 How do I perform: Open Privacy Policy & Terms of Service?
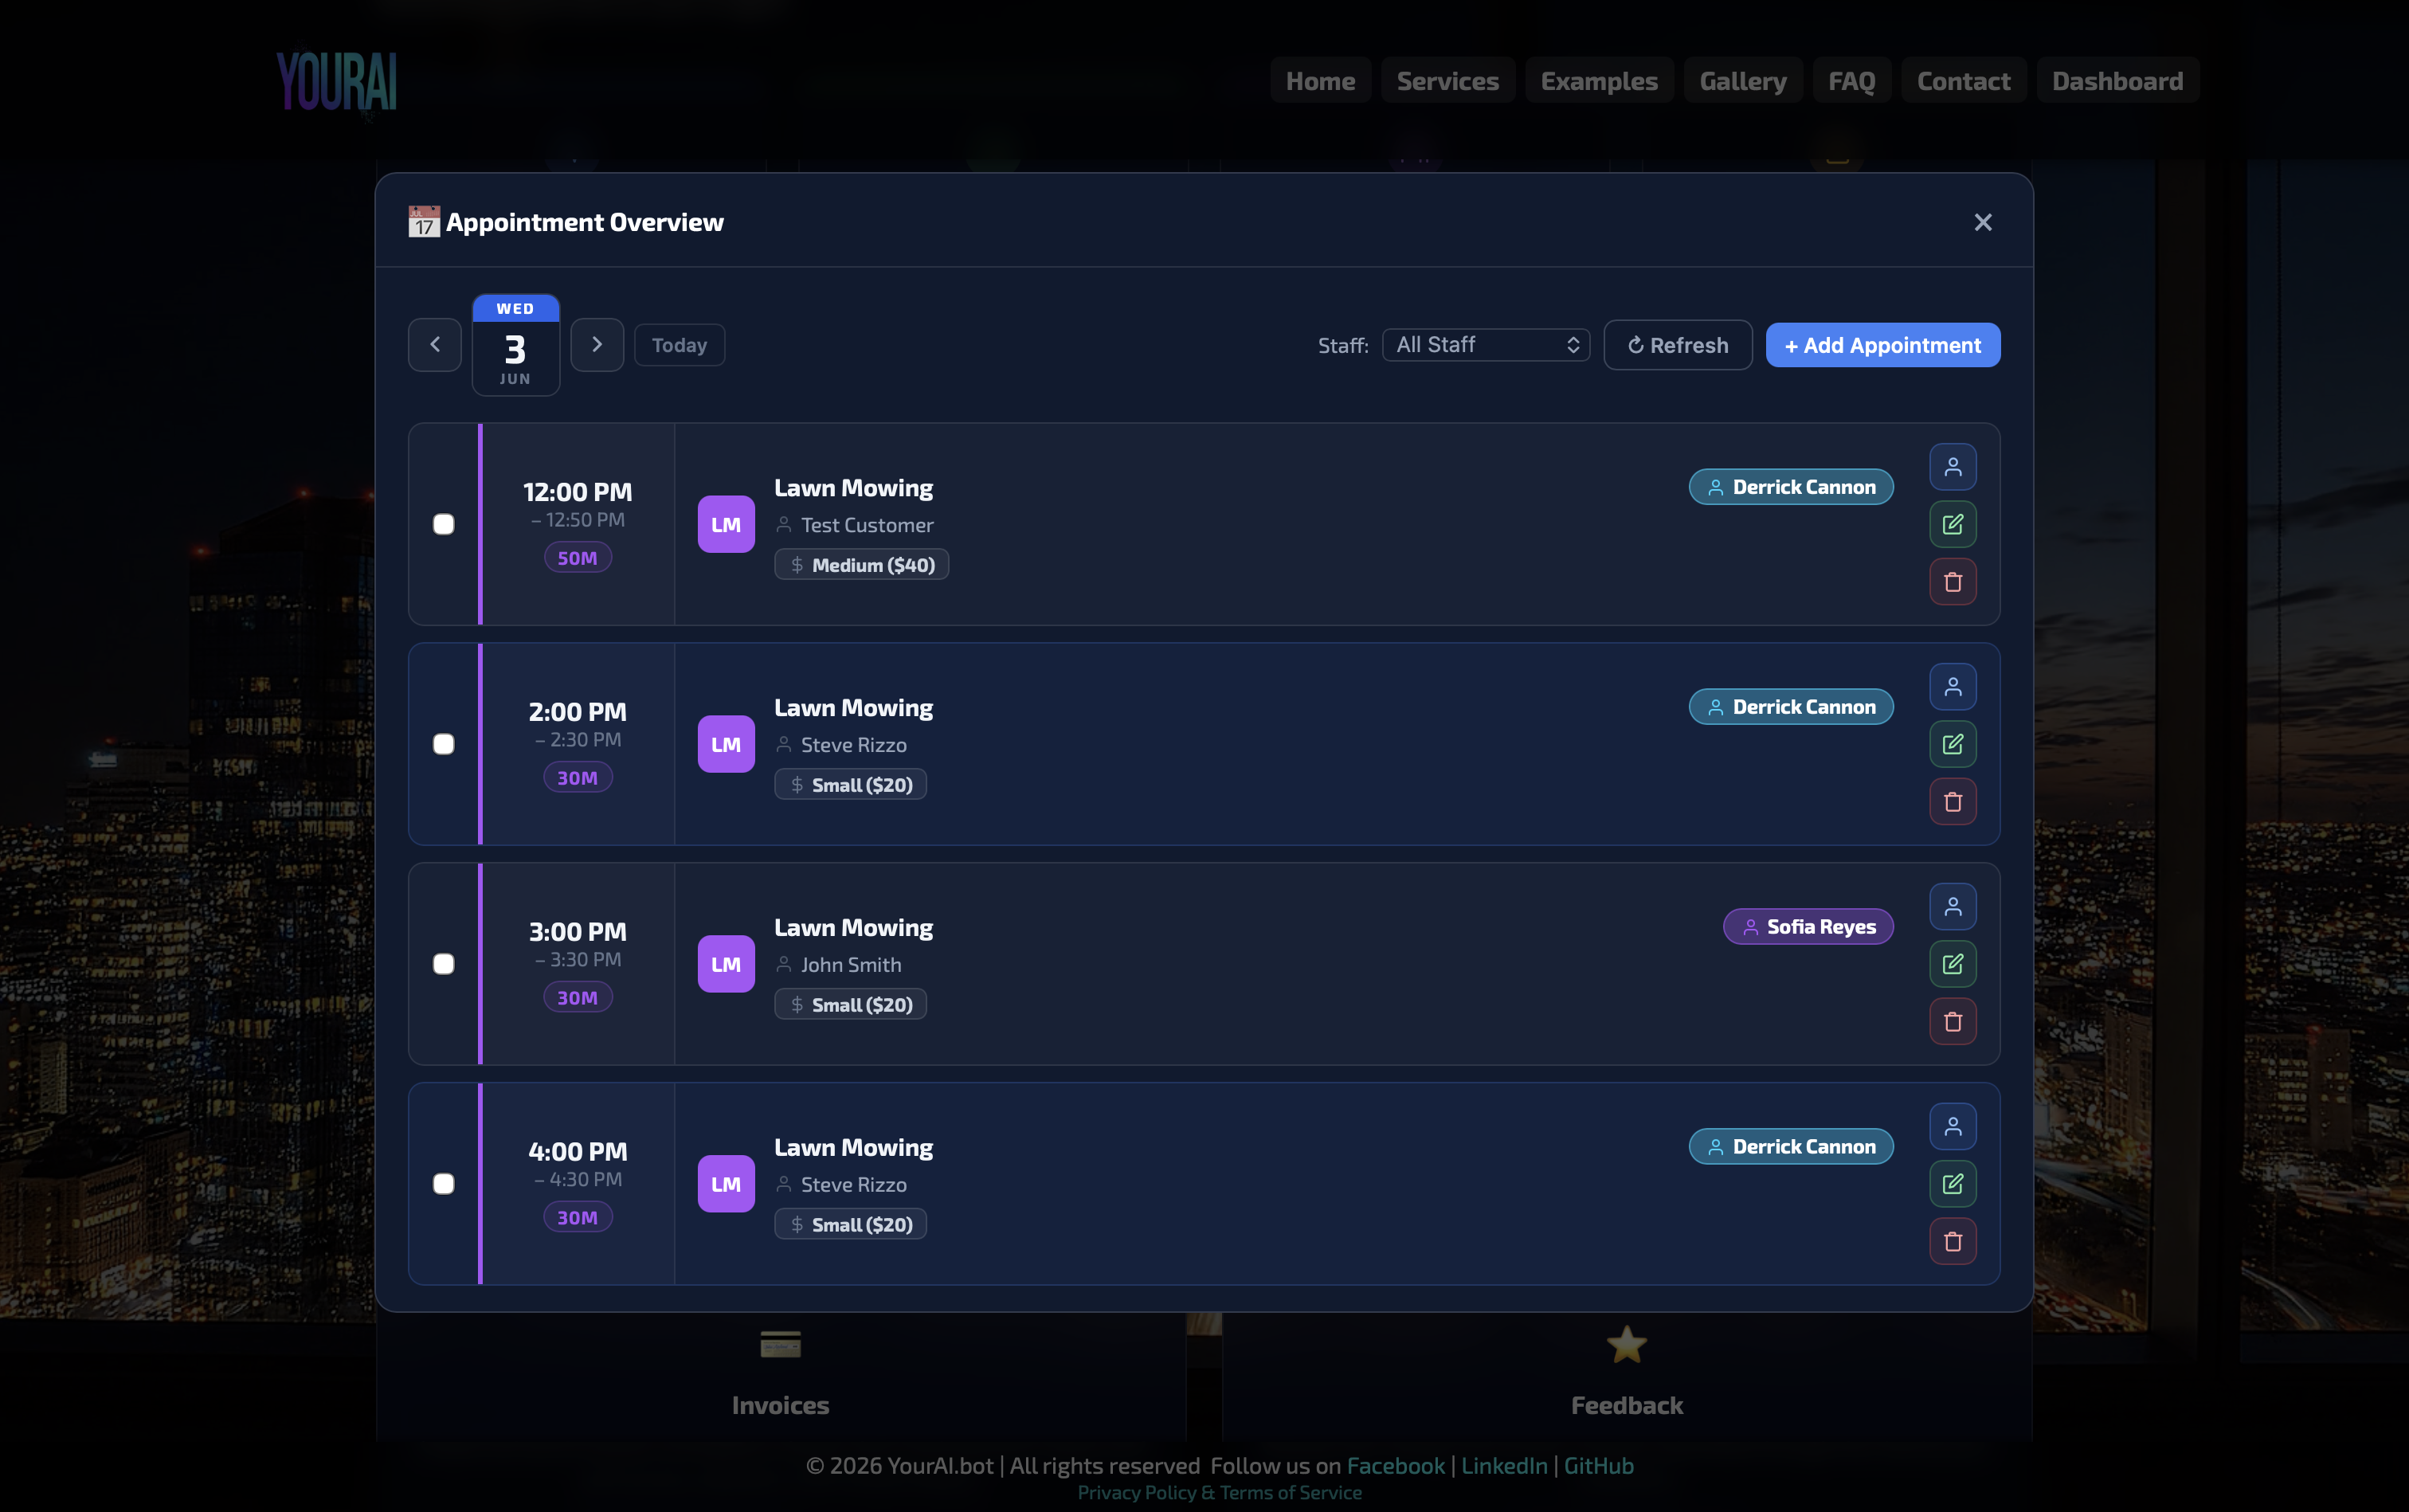1219,1493
